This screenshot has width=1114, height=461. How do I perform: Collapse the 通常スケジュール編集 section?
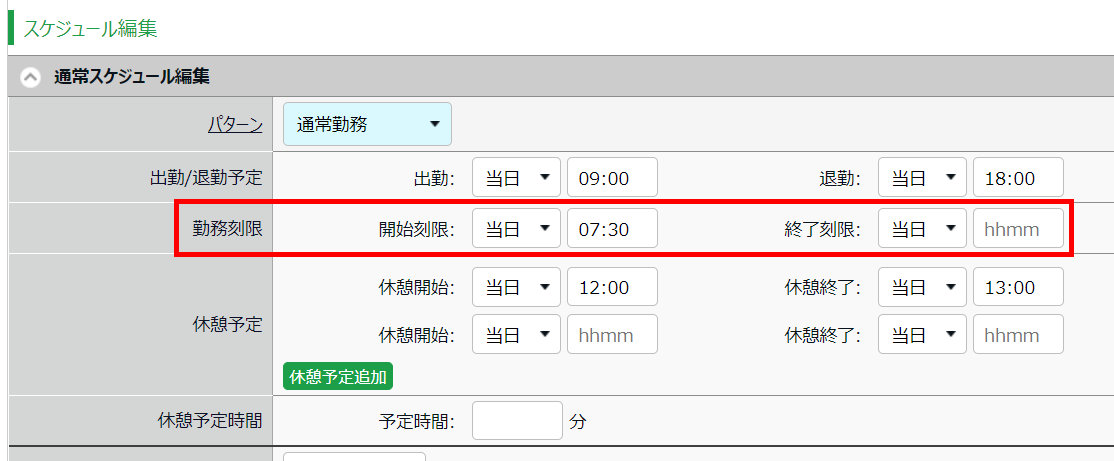(31, 77)
